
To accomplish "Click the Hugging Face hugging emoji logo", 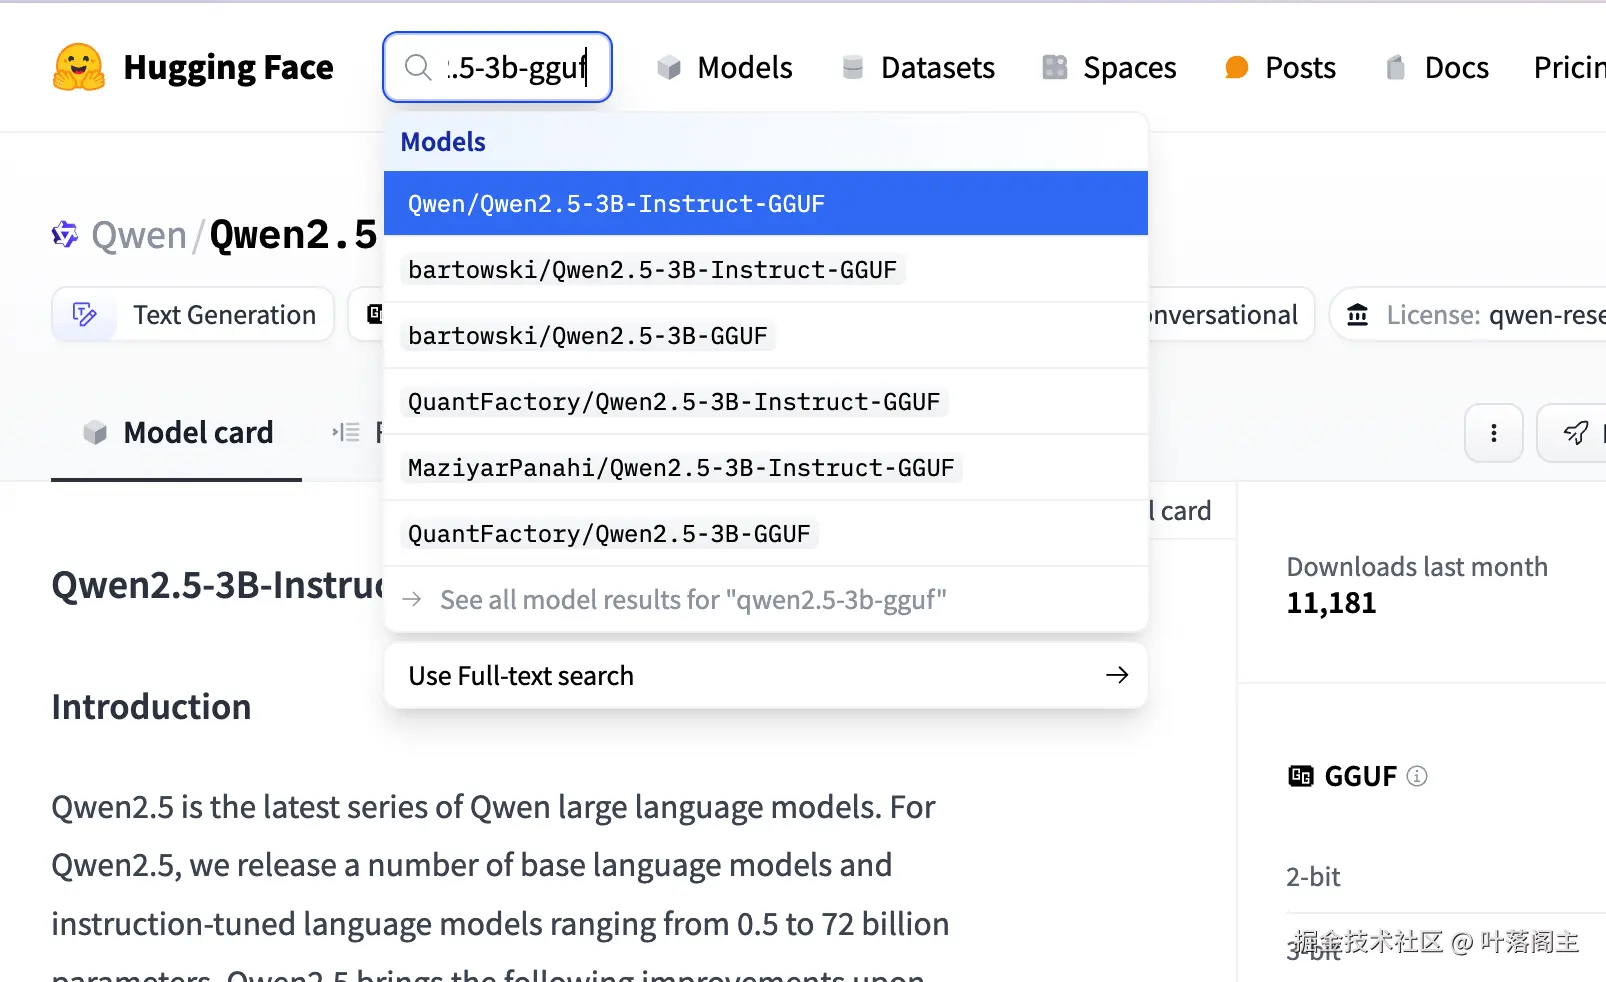I will coord(78,67).
